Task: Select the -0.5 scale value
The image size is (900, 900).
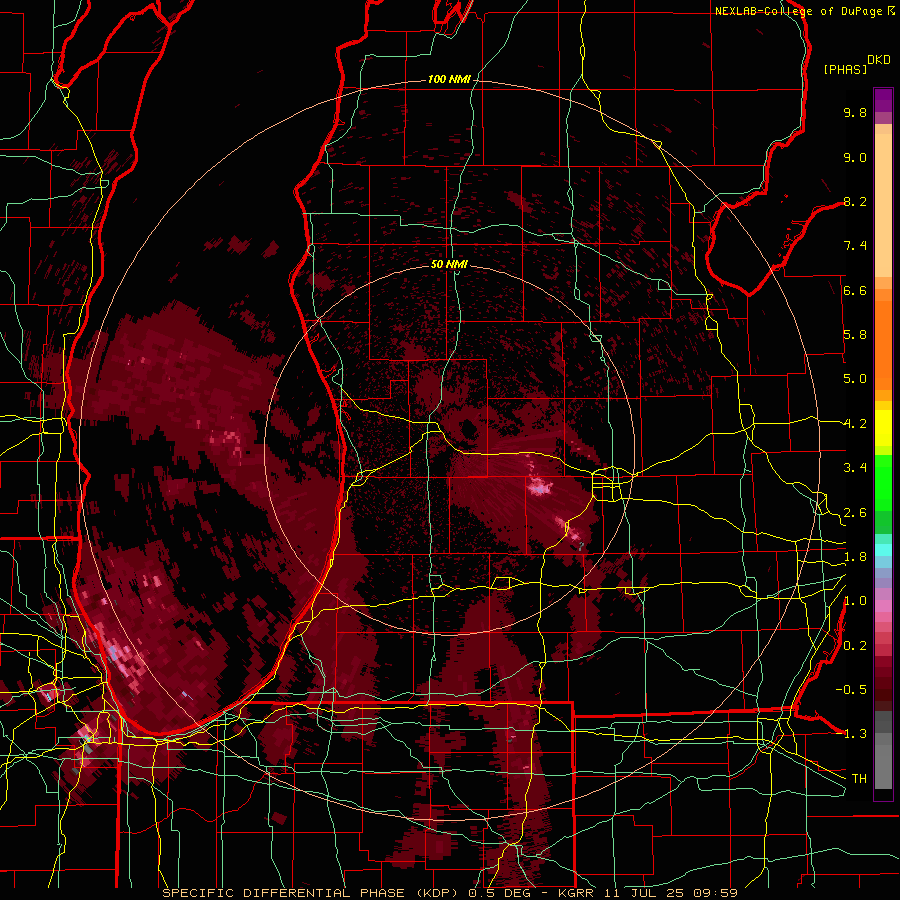Action: pos(851,690)
